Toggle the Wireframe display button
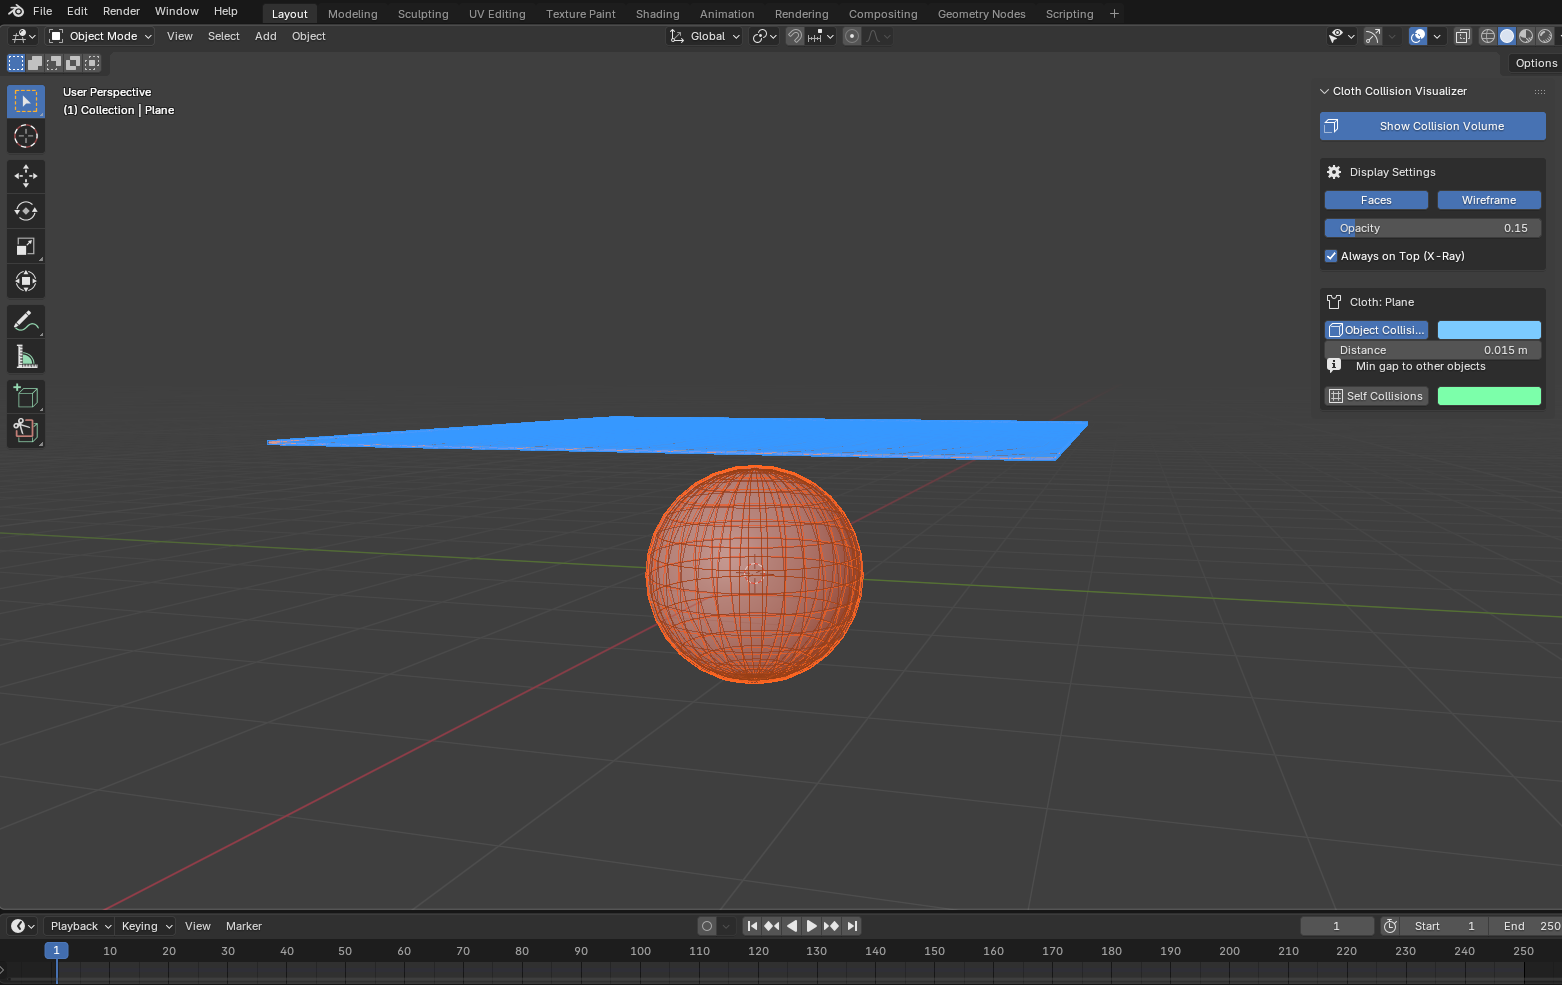Screen dimensions: 1562x985 (1489, 200)
